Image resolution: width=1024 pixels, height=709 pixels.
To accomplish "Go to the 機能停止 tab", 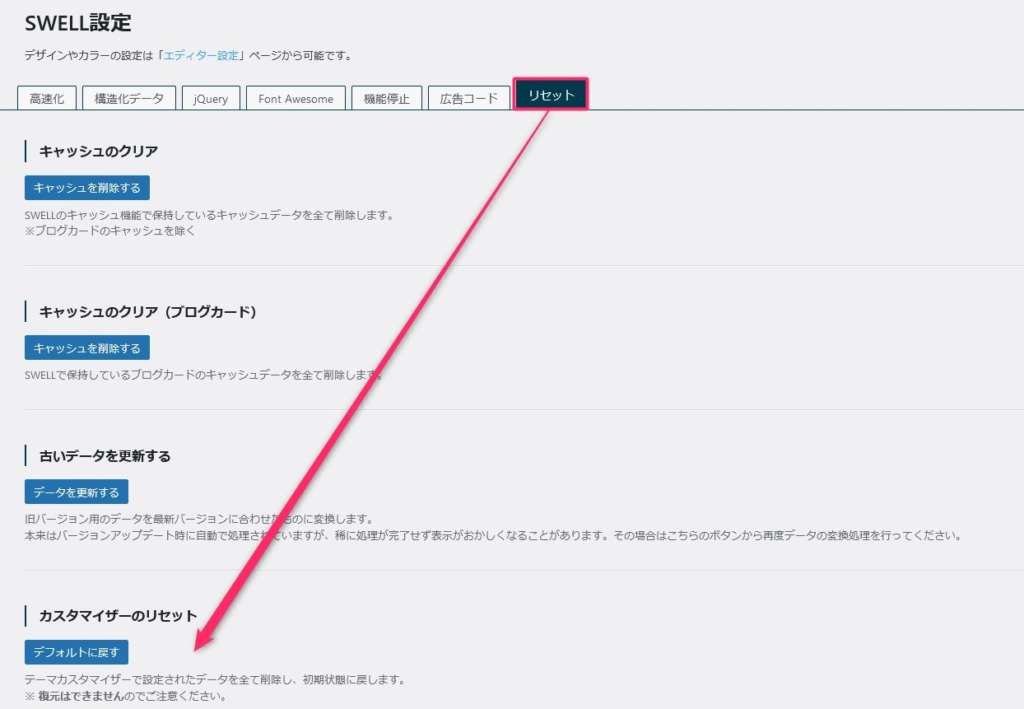I will 387,99.
